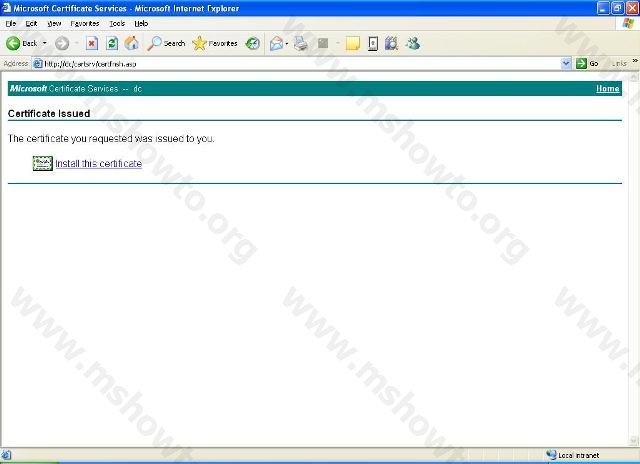Click the grayed Edit toolbar icon

click(323, 43)
